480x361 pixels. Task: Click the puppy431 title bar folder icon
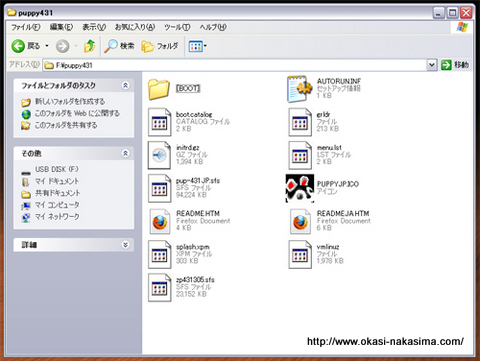click(x=12, y=13)
